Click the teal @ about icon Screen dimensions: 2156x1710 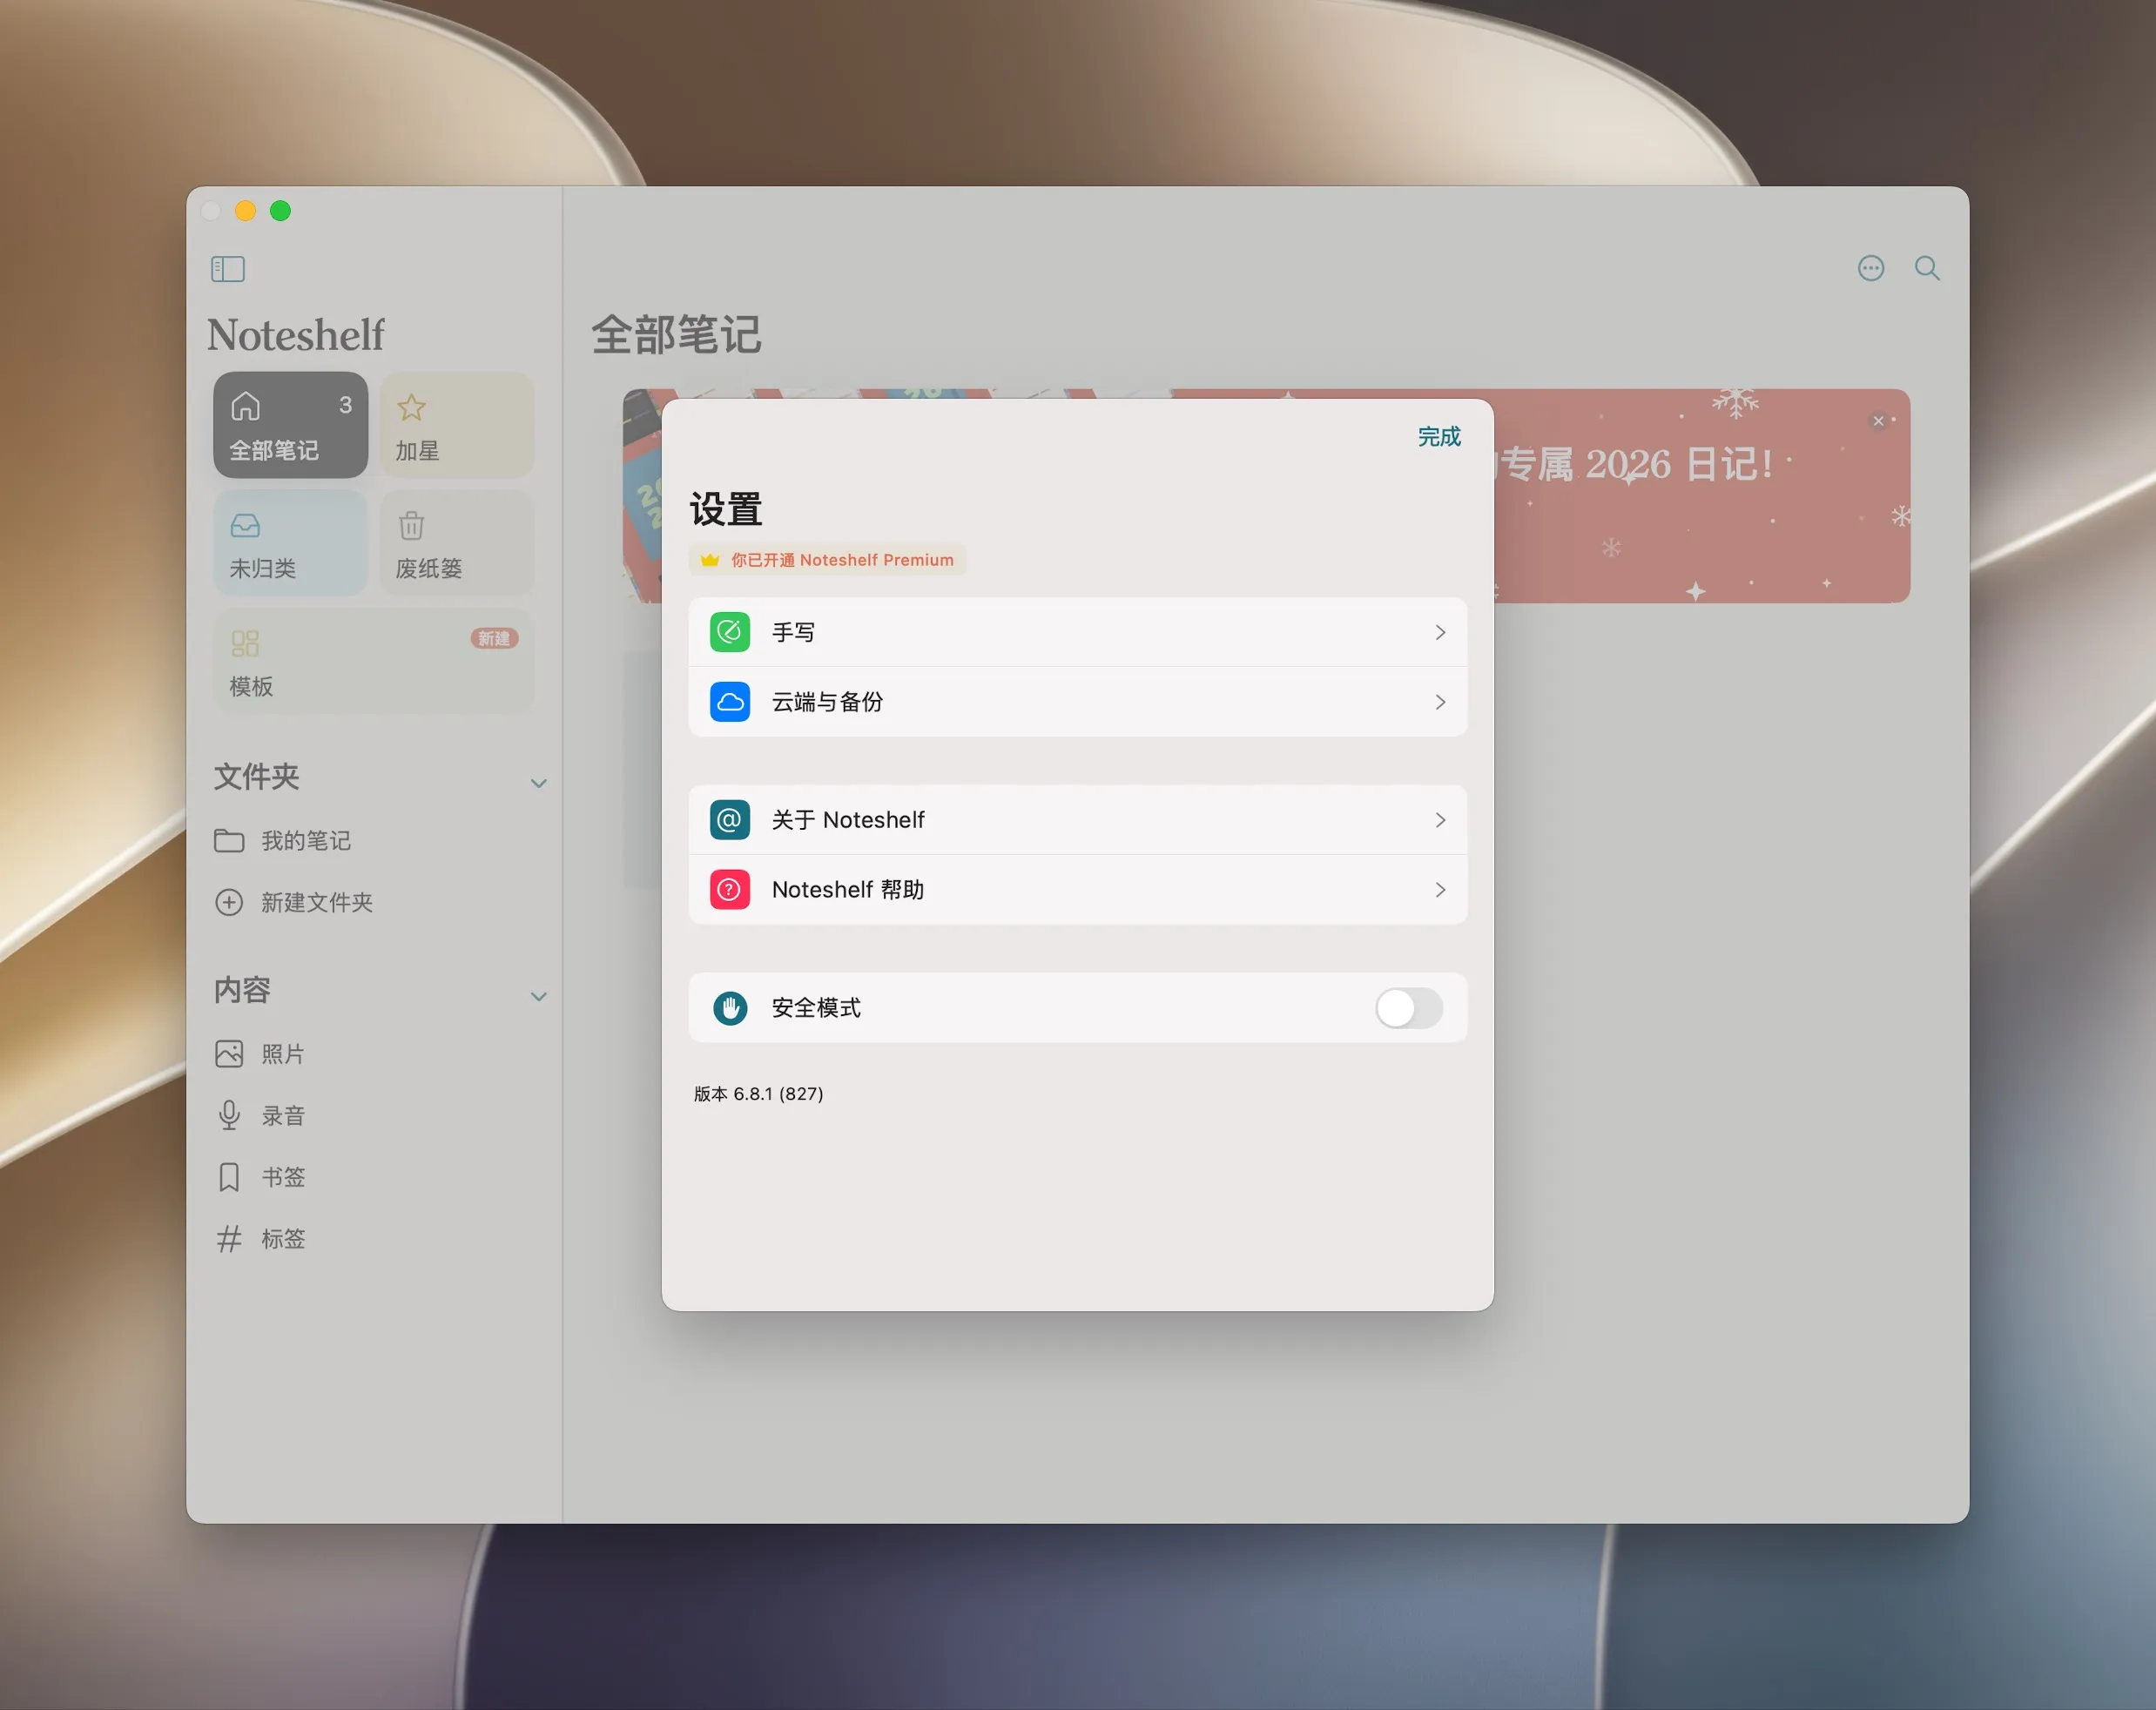point(730,820)
